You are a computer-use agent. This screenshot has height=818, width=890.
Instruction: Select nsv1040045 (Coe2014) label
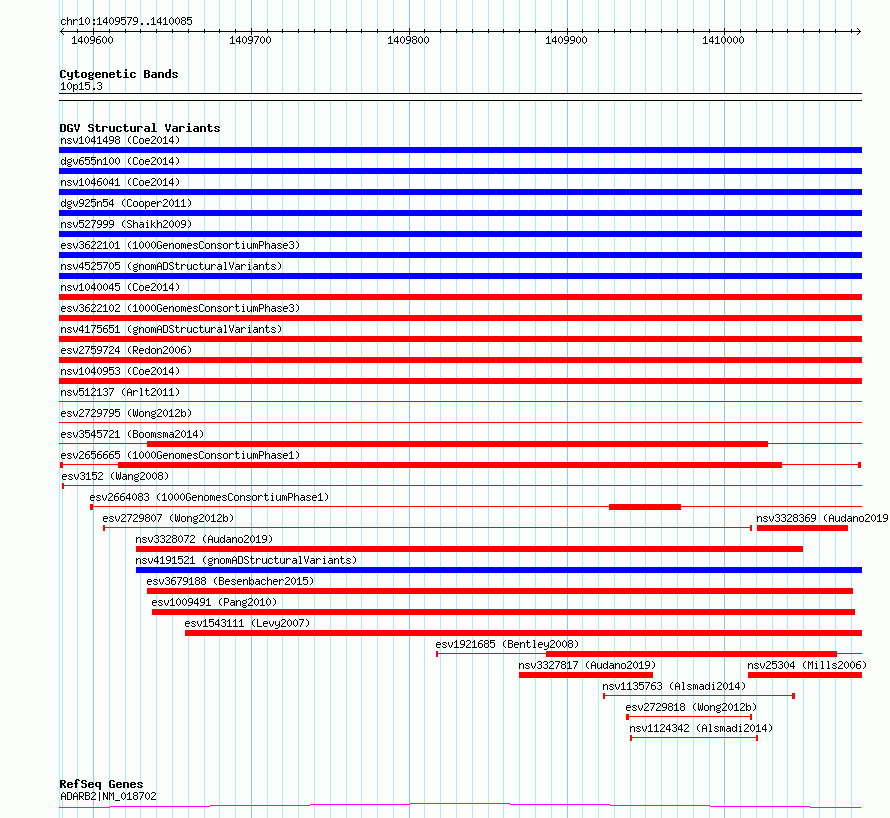(120, 287)
